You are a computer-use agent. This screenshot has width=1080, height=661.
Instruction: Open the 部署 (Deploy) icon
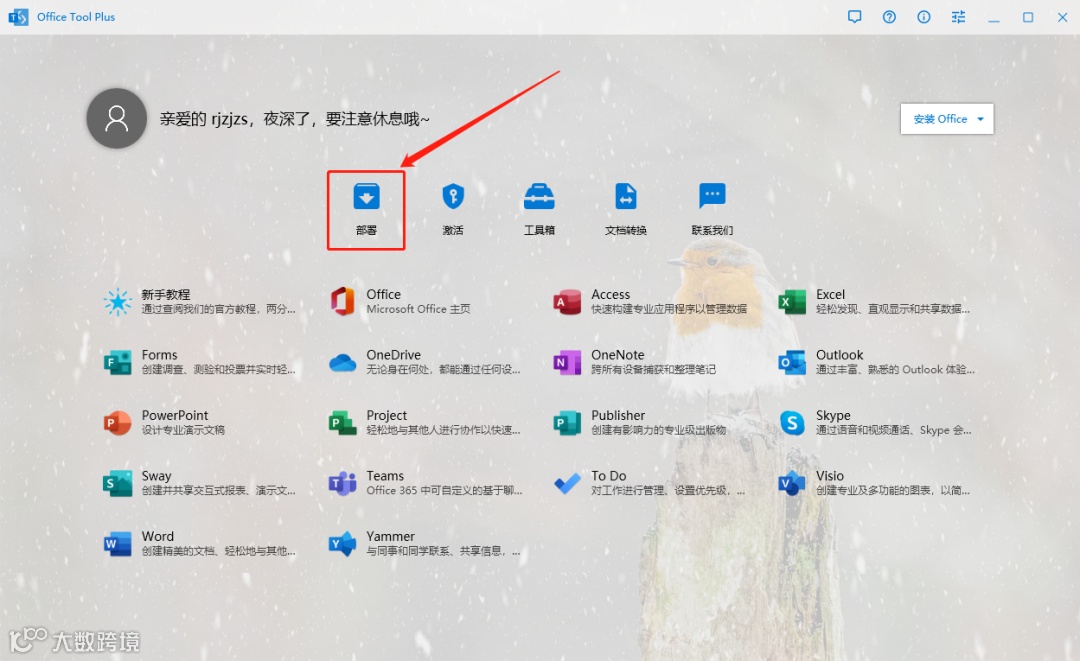[366, 196]
